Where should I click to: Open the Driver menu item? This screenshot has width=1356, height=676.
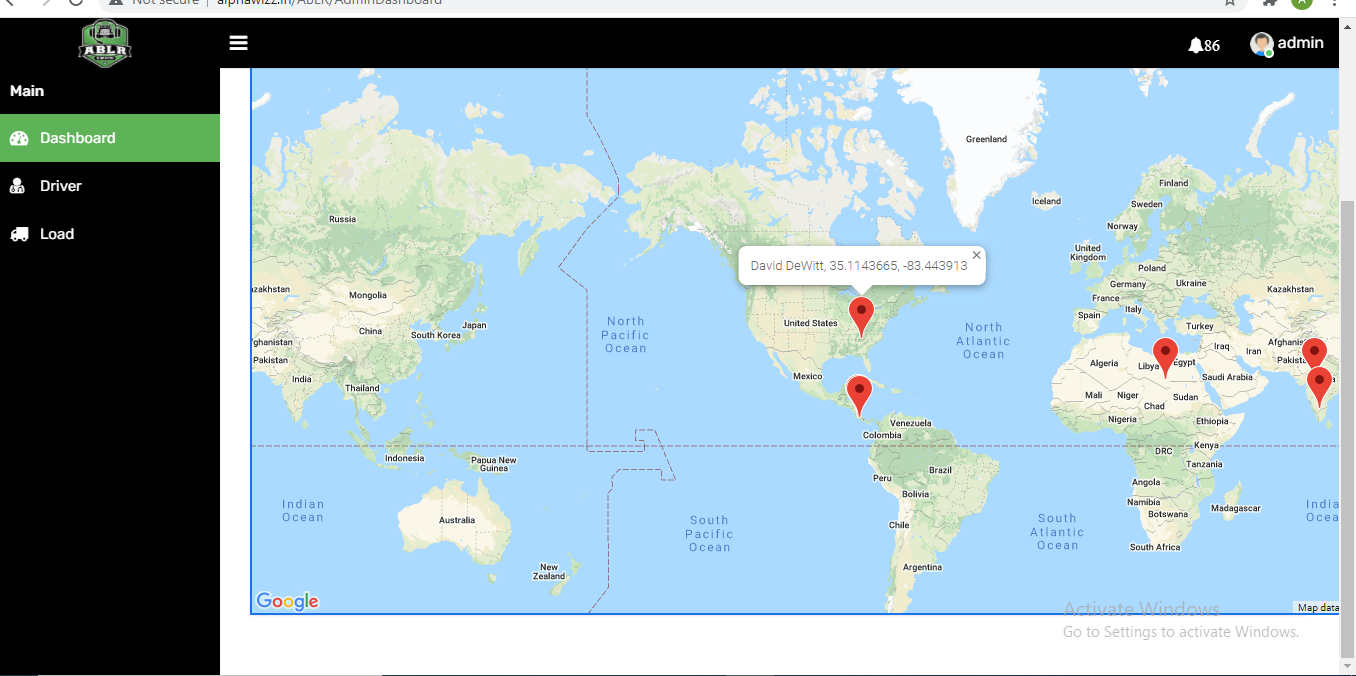[x=110, y=186]
